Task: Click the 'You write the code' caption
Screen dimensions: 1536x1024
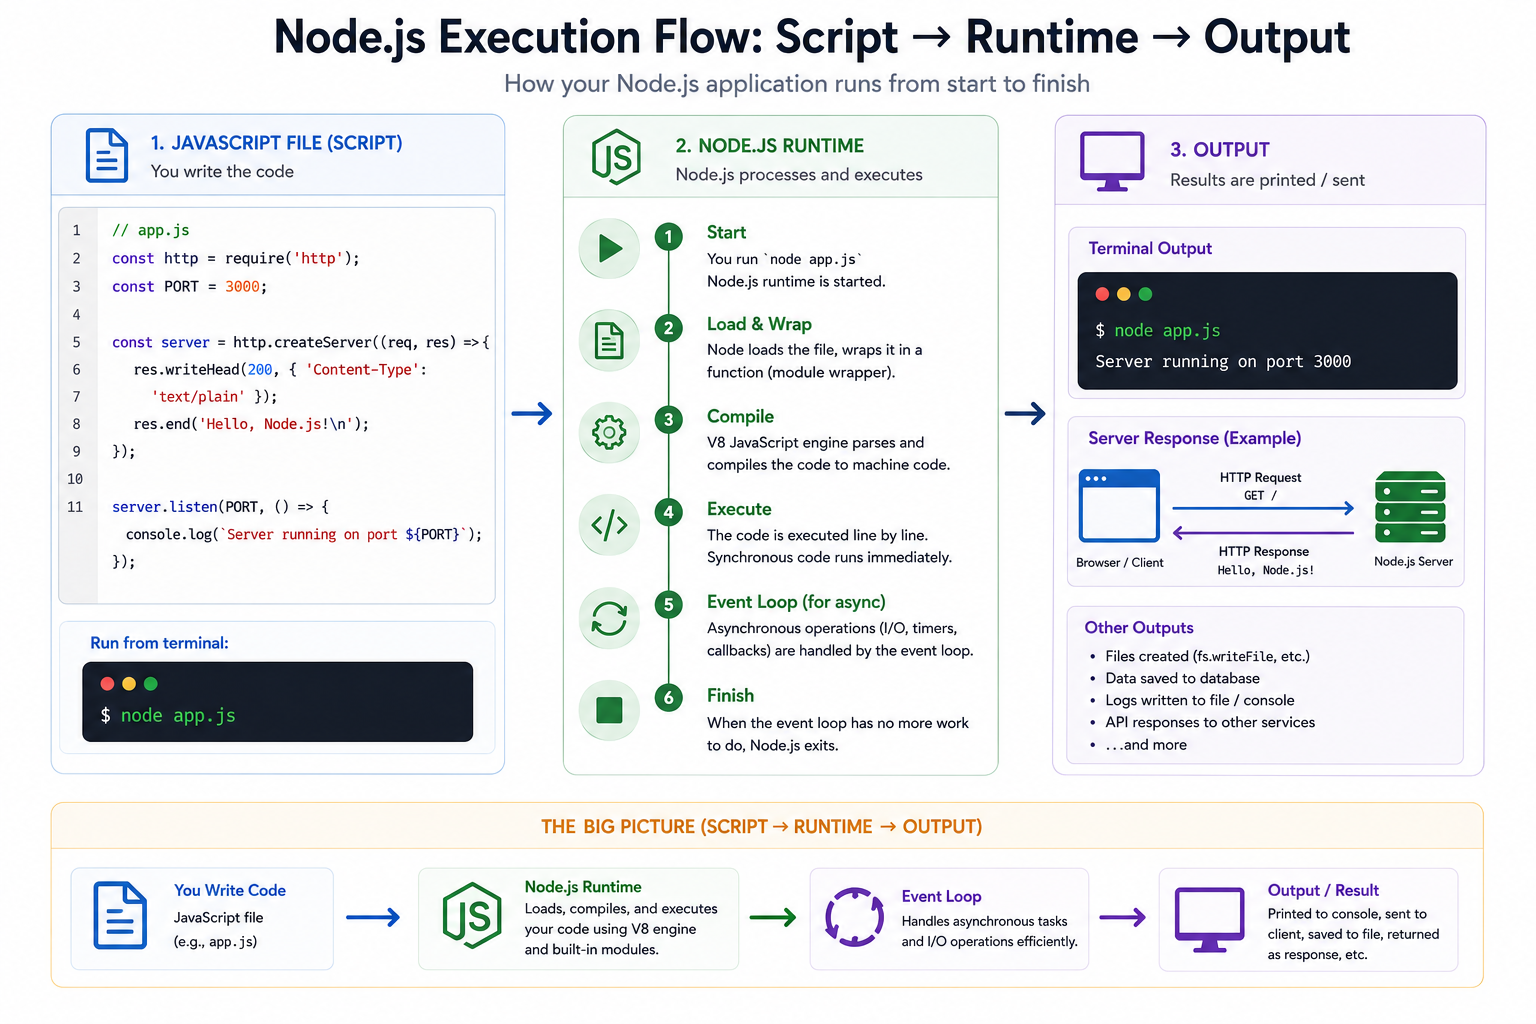Action: click(x=222, y=172)
